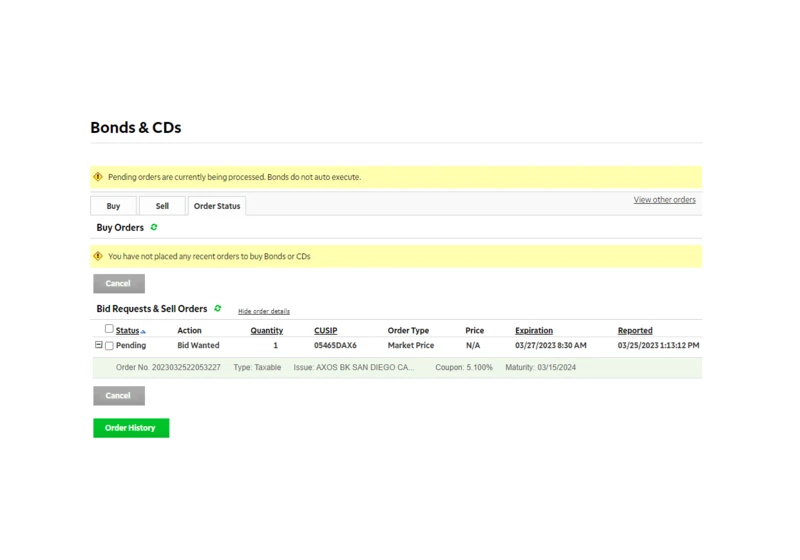Click Cancel button under Buy Orders
Image resolution: width=800 pixels, height=560 pixels.
pos(119,284)
